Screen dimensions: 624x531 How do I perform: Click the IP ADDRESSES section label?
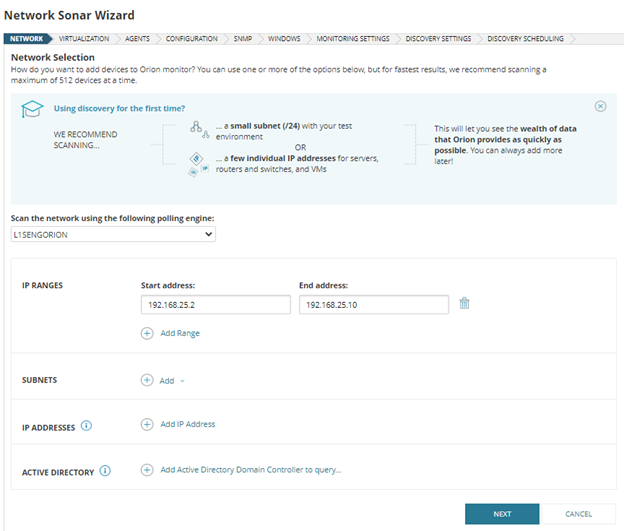(48, 428)
